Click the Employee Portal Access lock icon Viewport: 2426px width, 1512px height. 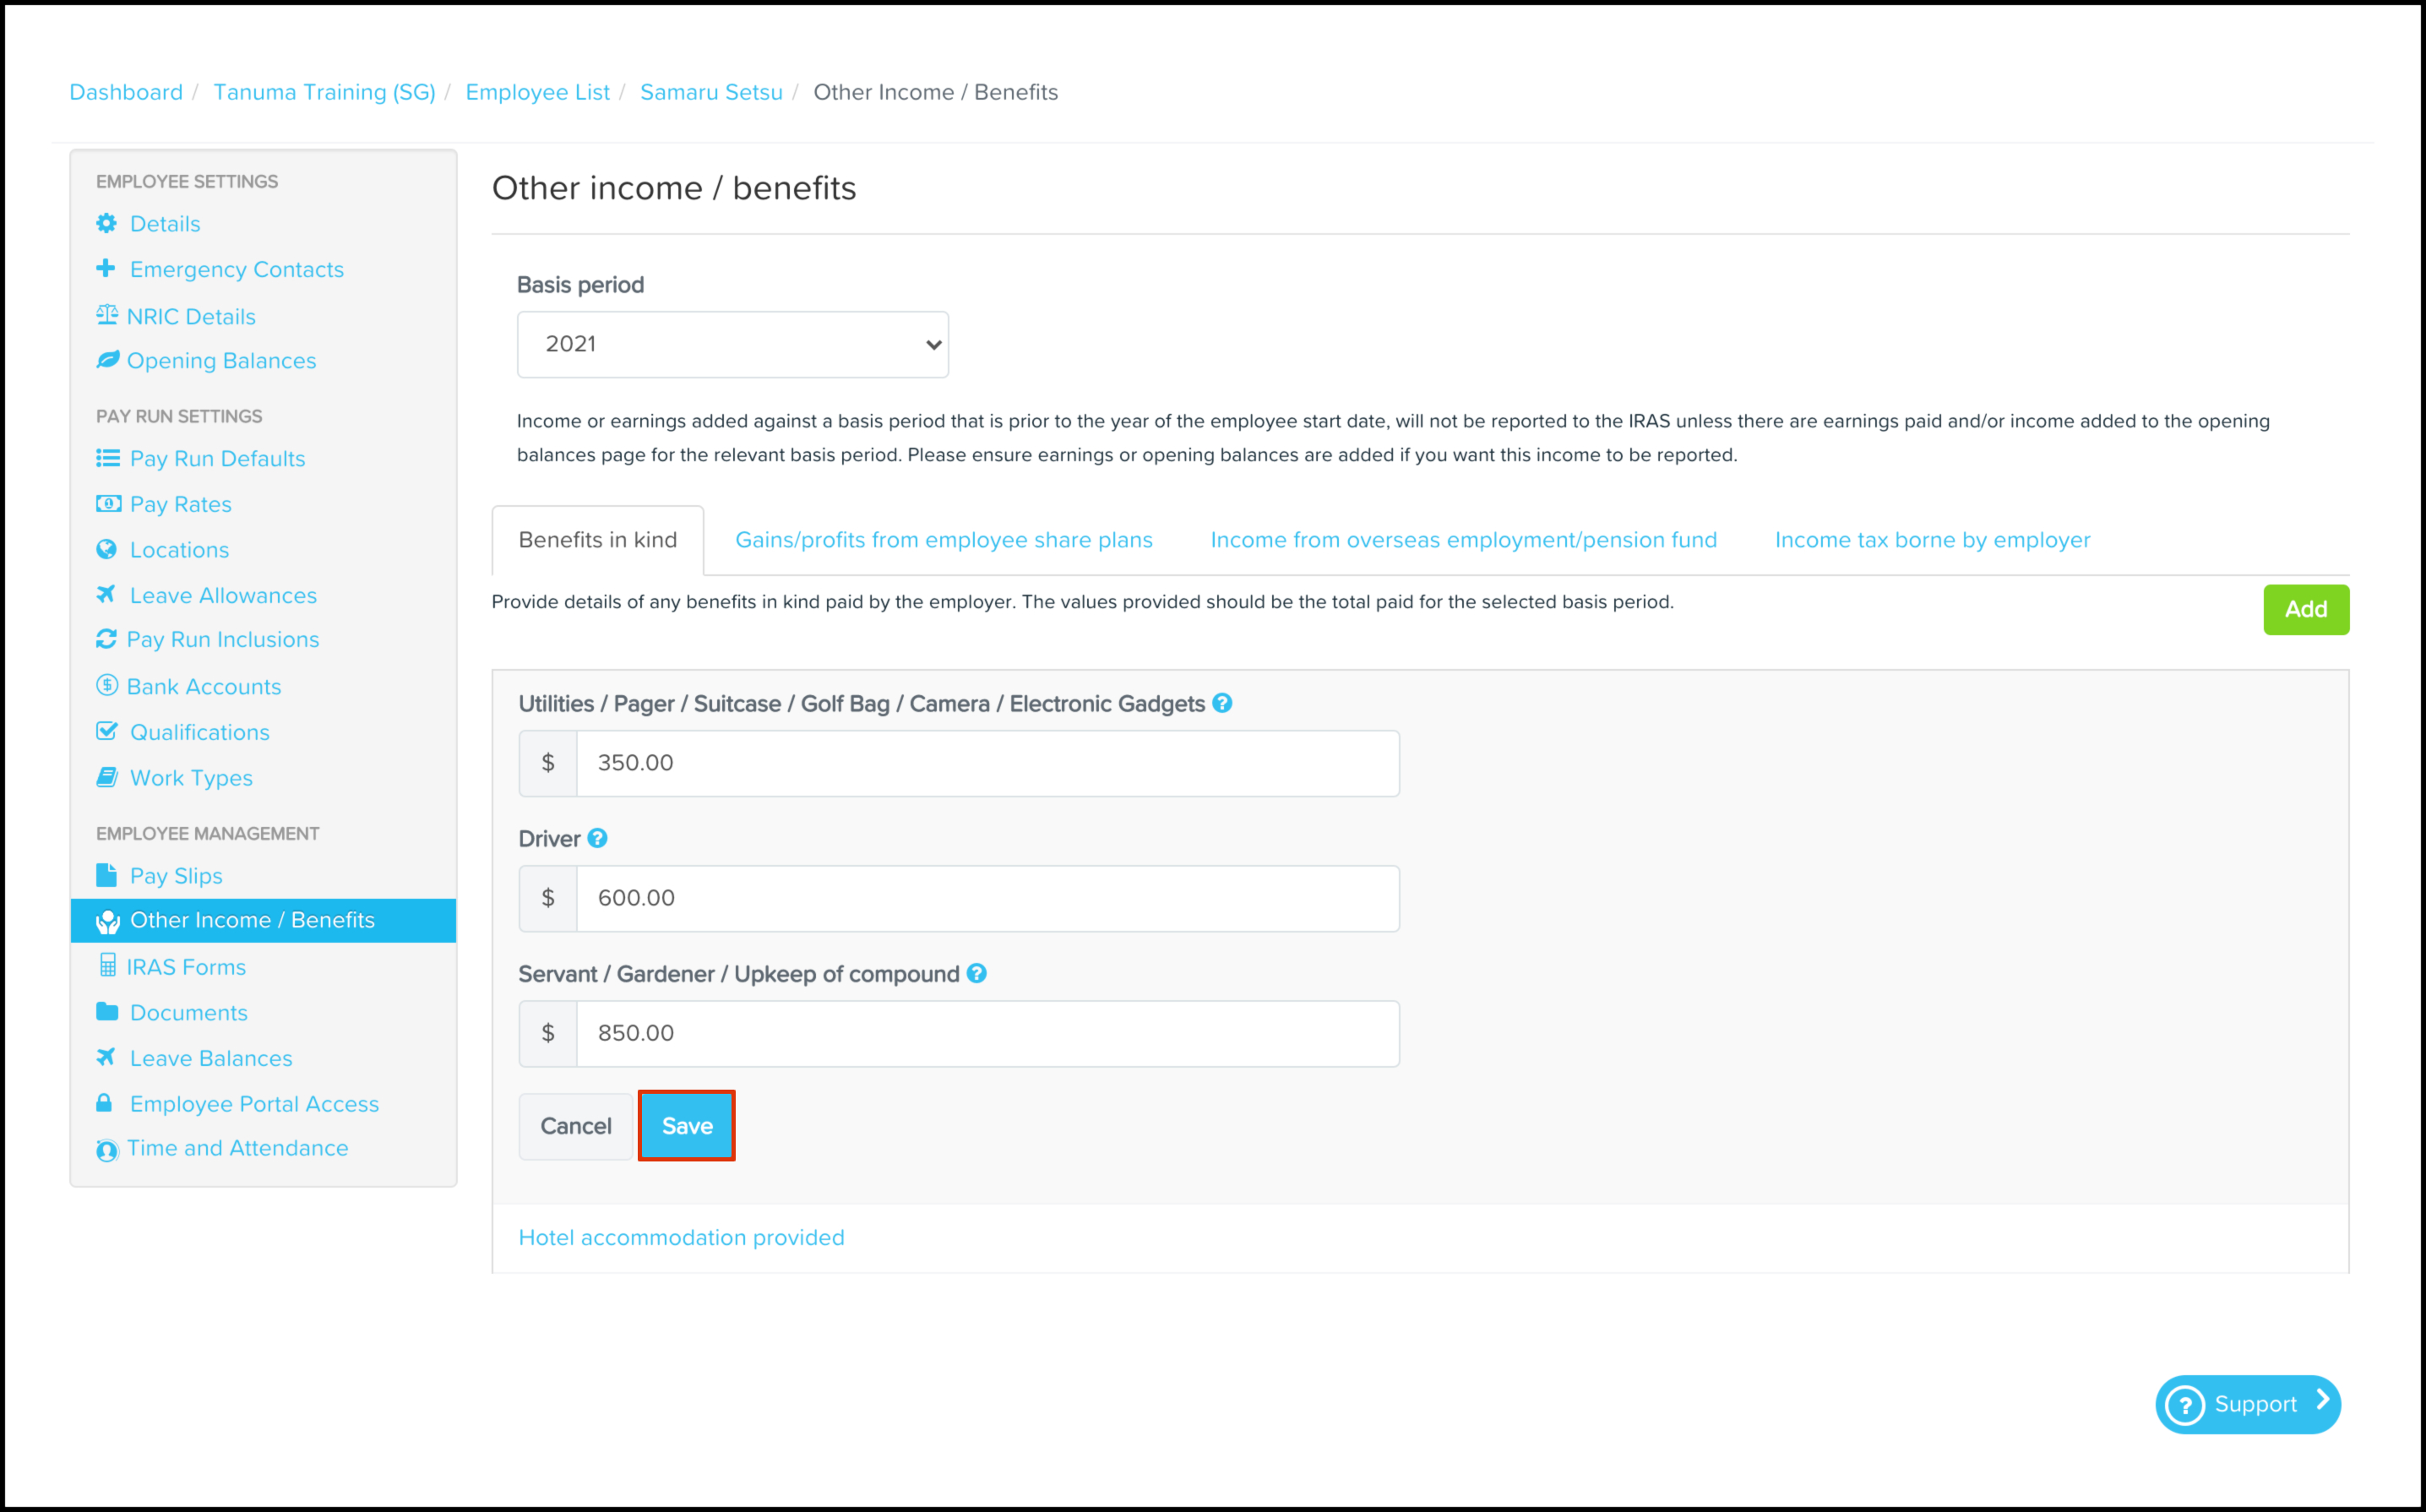(104, 1102)
